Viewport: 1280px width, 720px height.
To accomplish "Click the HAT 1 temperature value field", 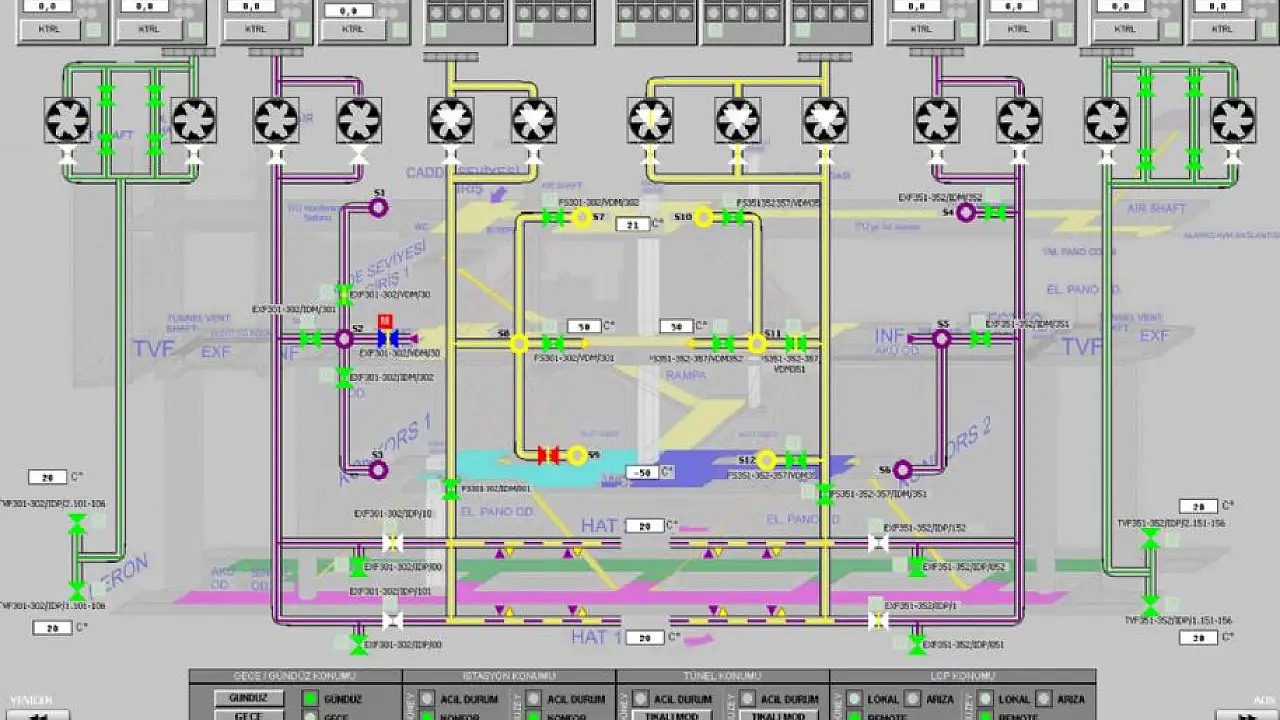I will pyautogui.click(x=645, y=637).
